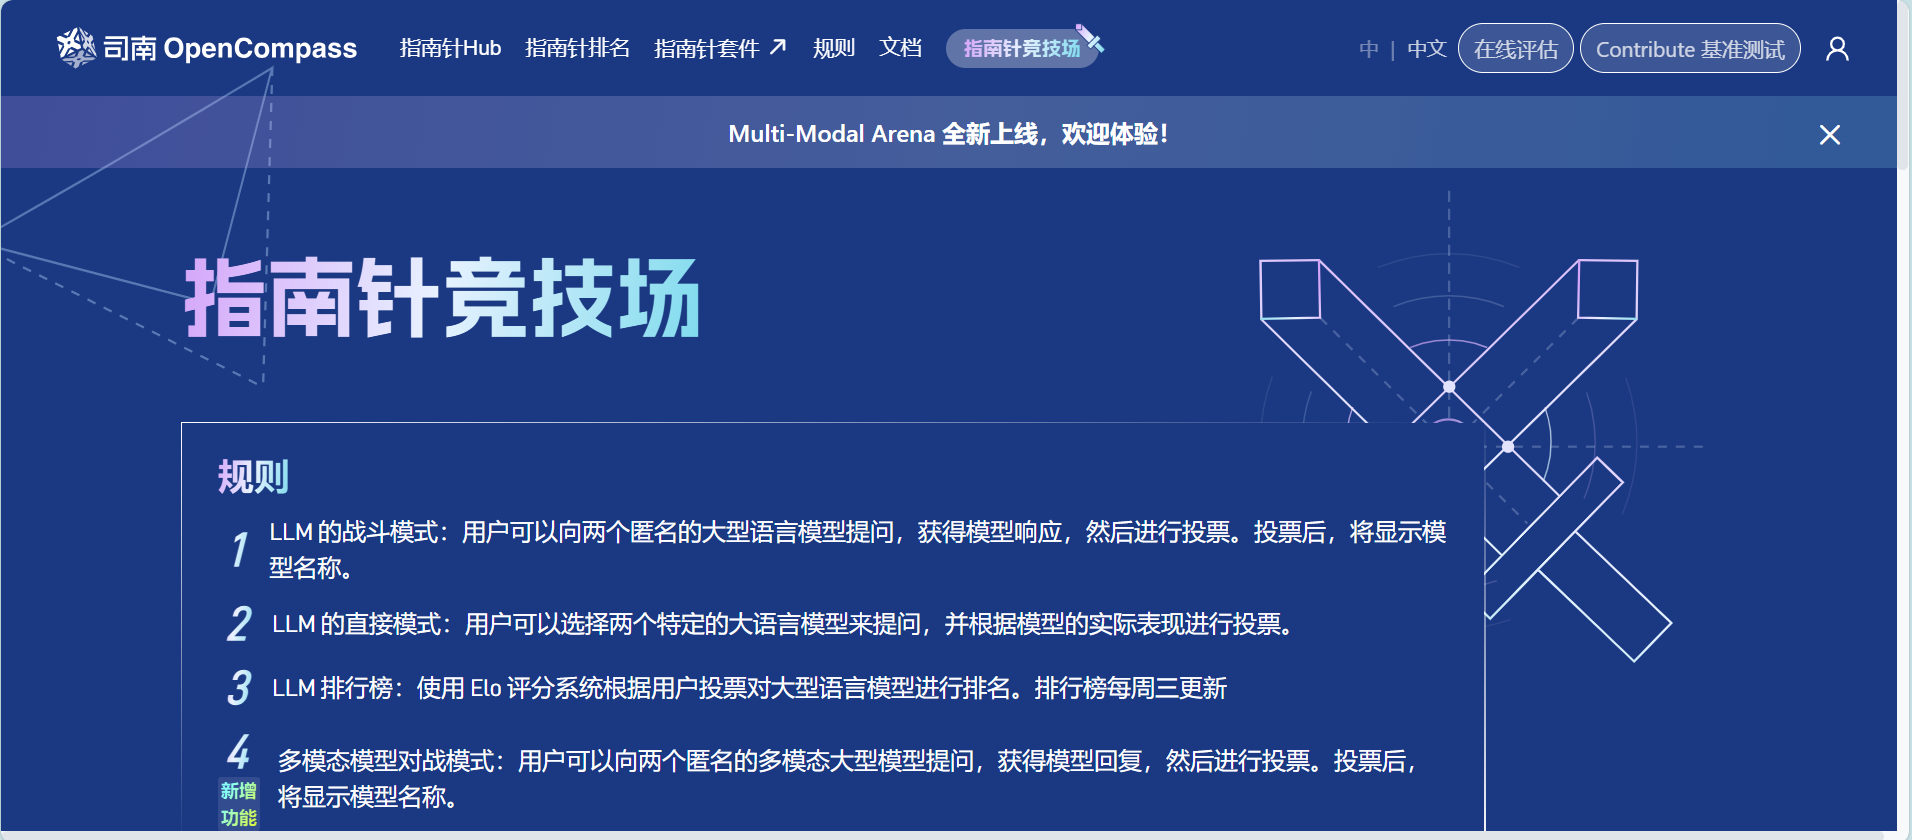
Task: Go to 规则 in navigation bar
Action: click(x=834, y=48)
